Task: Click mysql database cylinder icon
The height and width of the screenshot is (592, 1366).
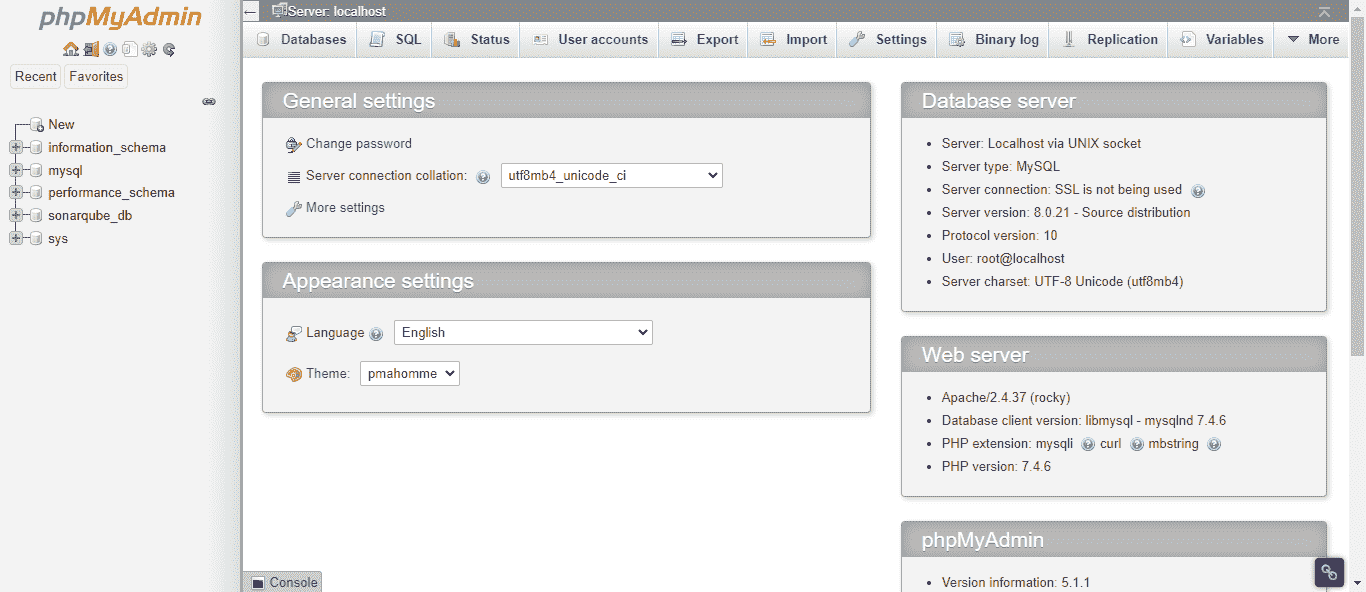Action: (37, 170)
